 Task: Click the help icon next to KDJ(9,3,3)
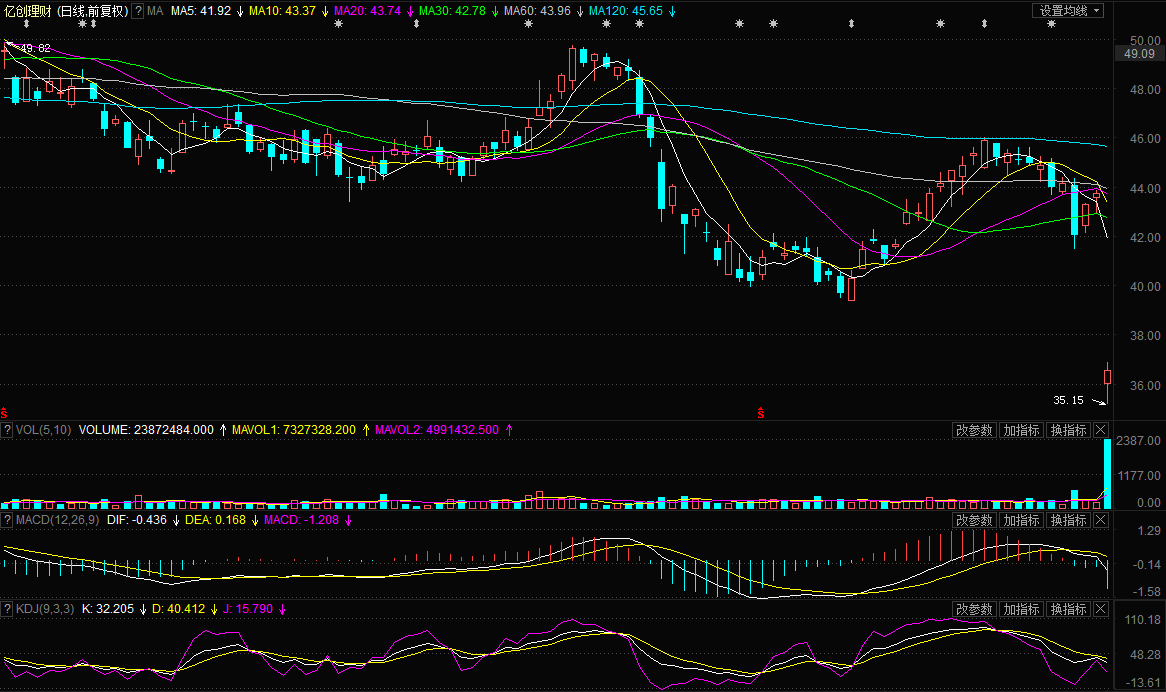tap(8, 609)
